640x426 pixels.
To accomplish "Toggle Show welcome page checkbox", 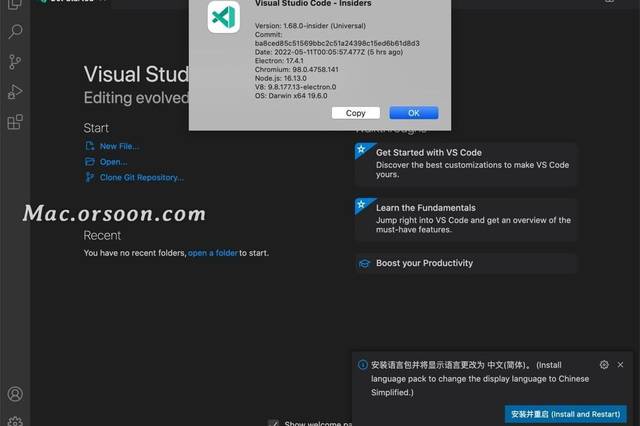I will [273, 423].
